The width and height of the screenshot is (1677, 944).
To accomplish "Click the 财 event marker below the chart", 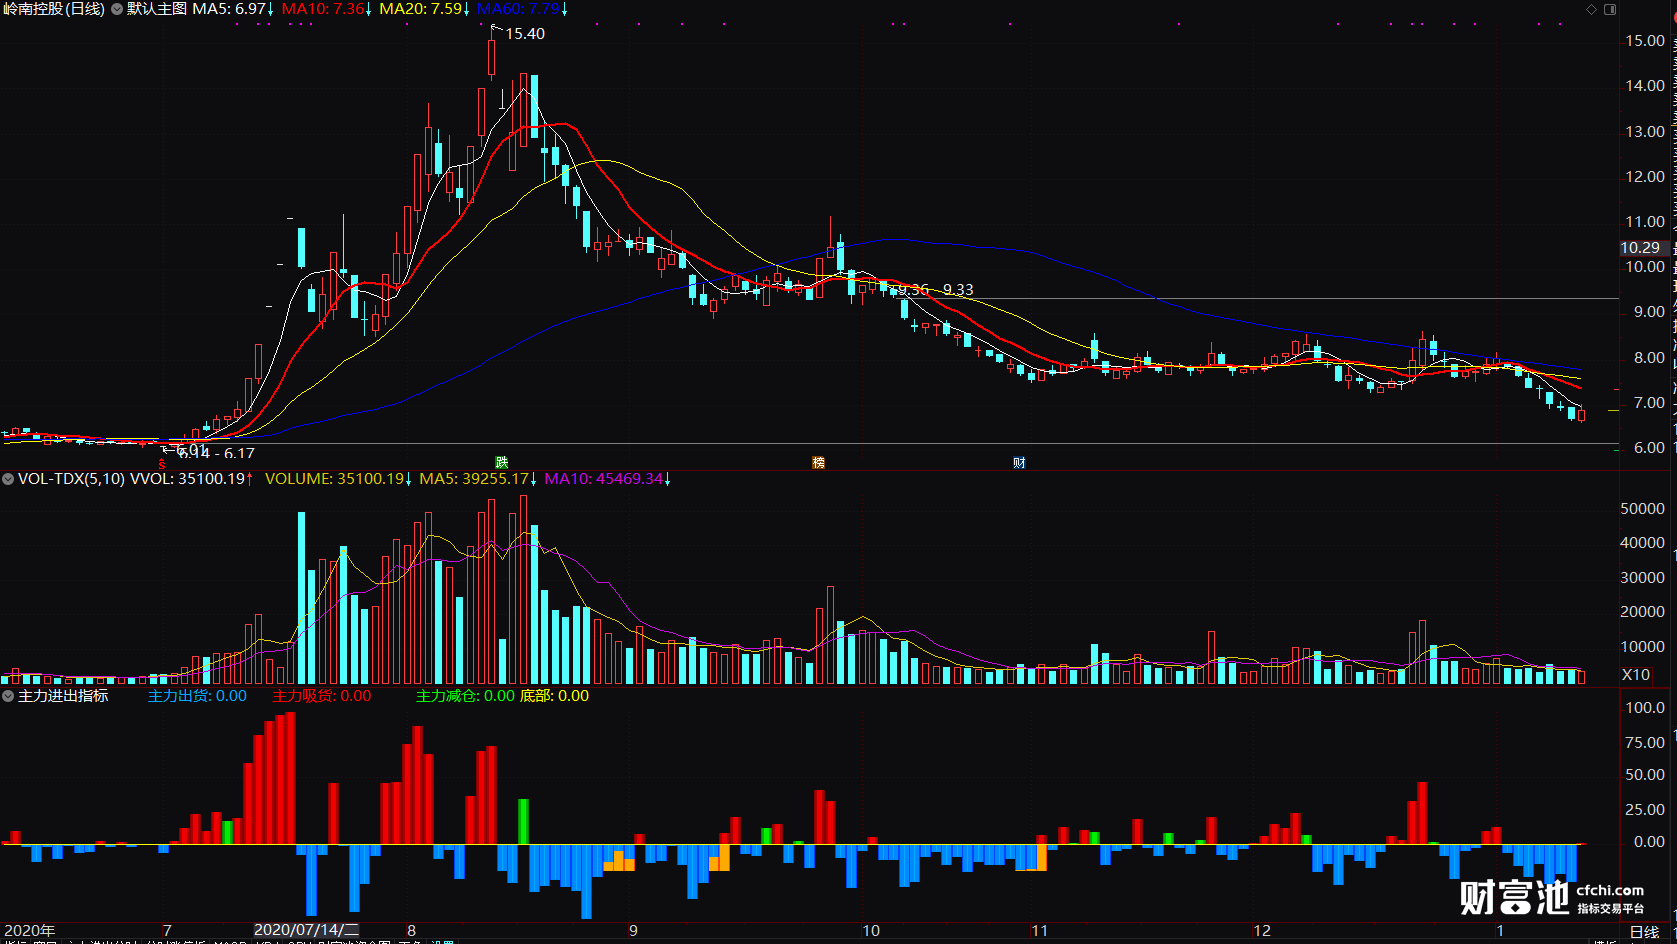I will coord(1019,462).
